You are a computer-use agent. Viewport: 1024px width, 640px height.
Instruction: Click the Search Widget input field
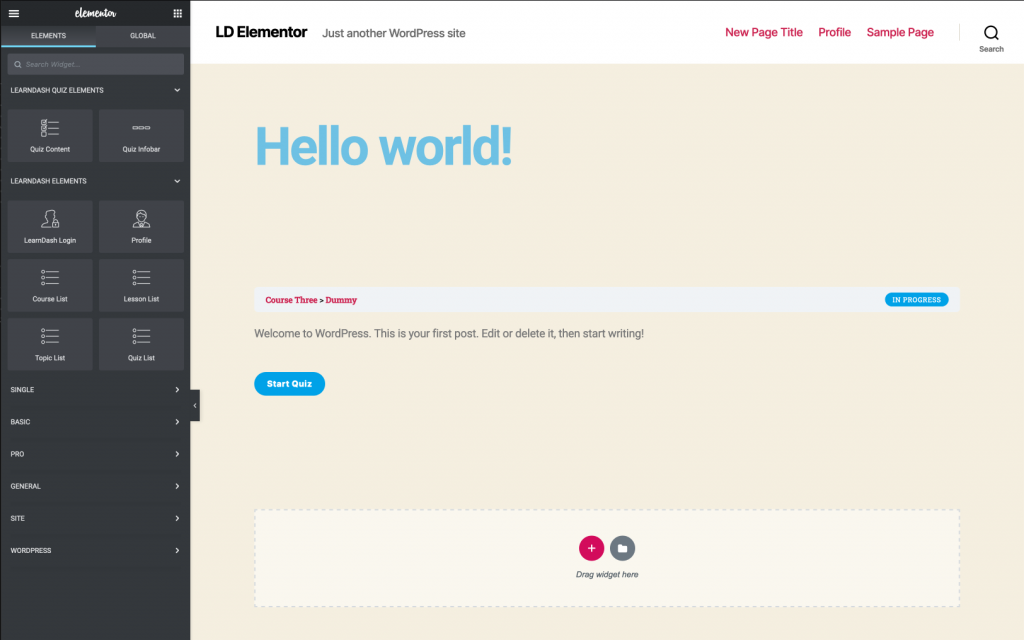[96, 64]
